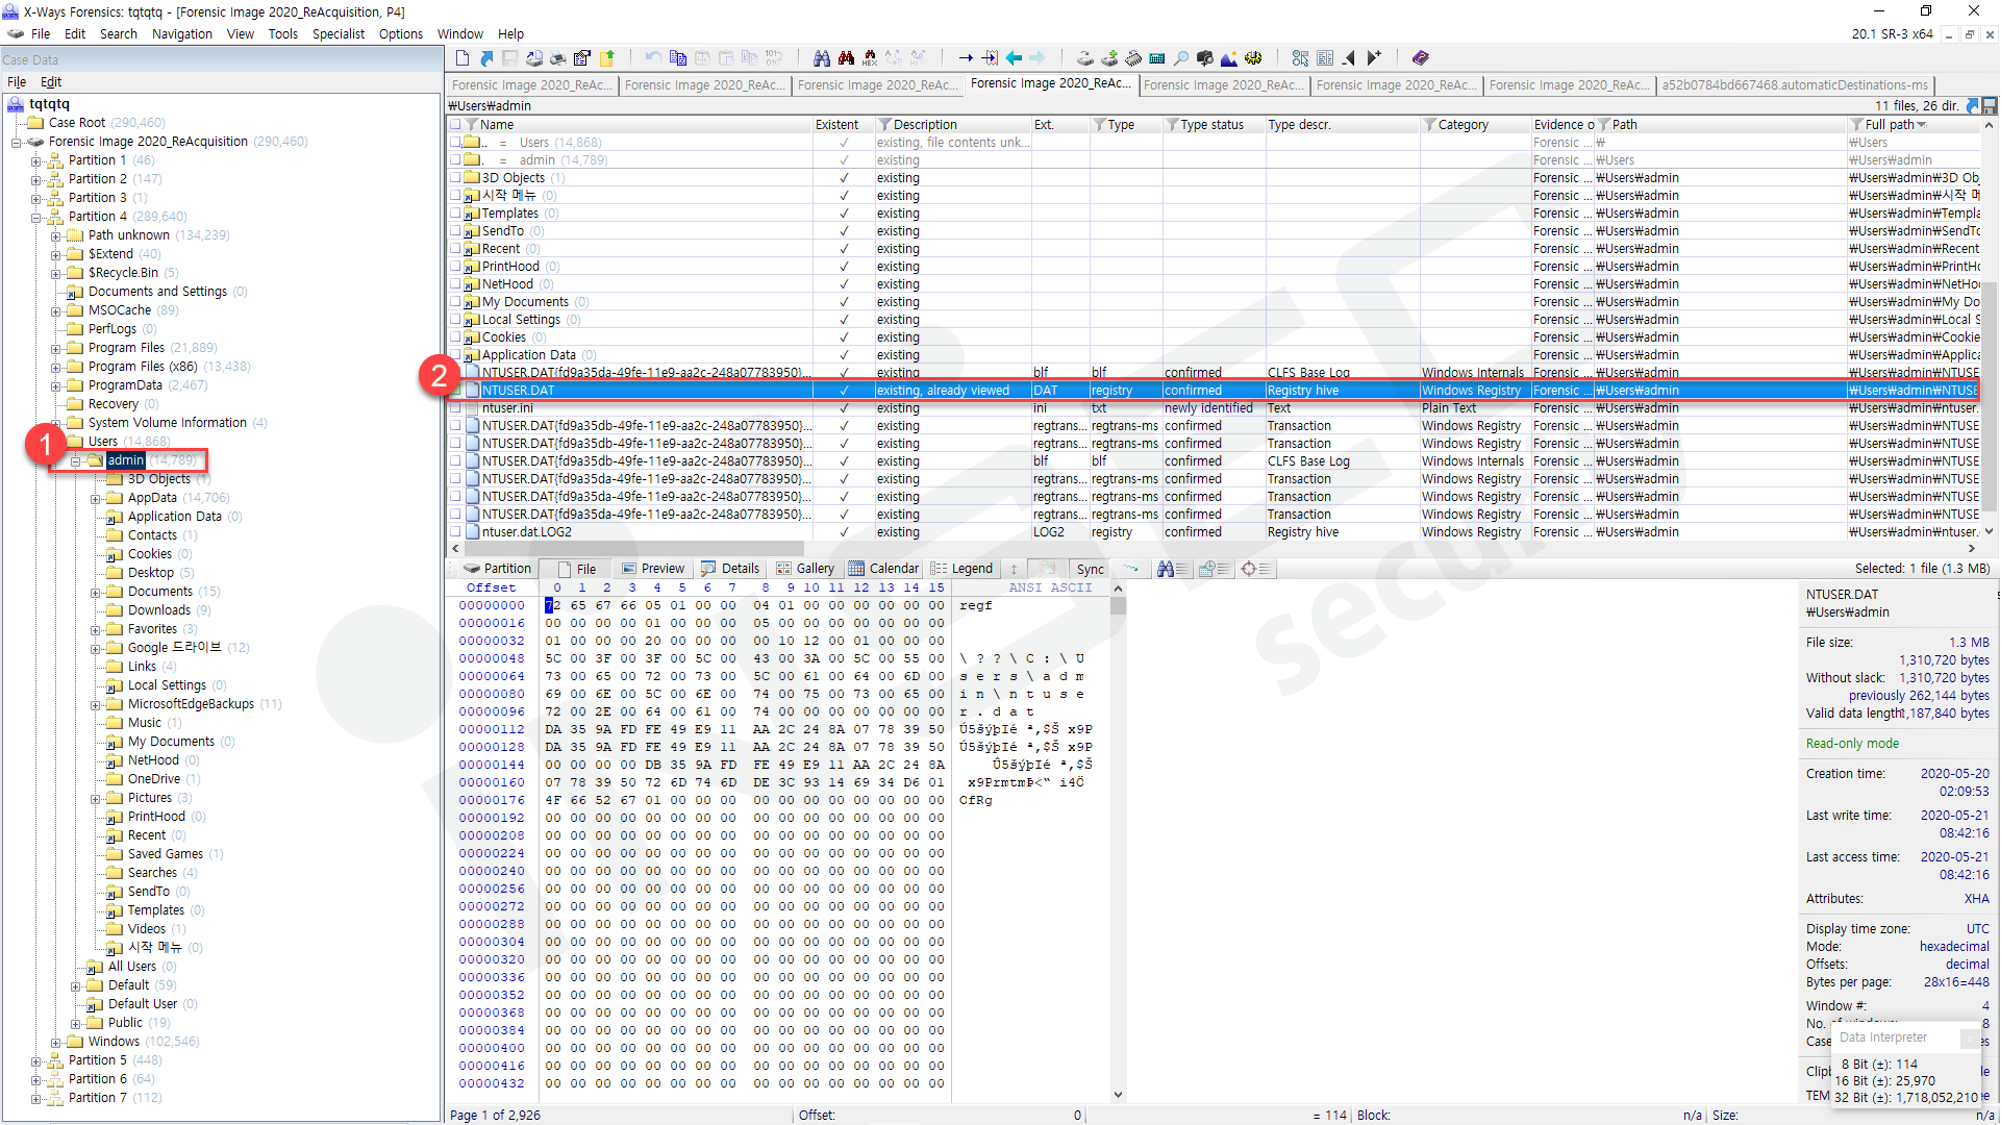Switch to the Details tab
The image size is (2002, 1125).
pos(731,568)
